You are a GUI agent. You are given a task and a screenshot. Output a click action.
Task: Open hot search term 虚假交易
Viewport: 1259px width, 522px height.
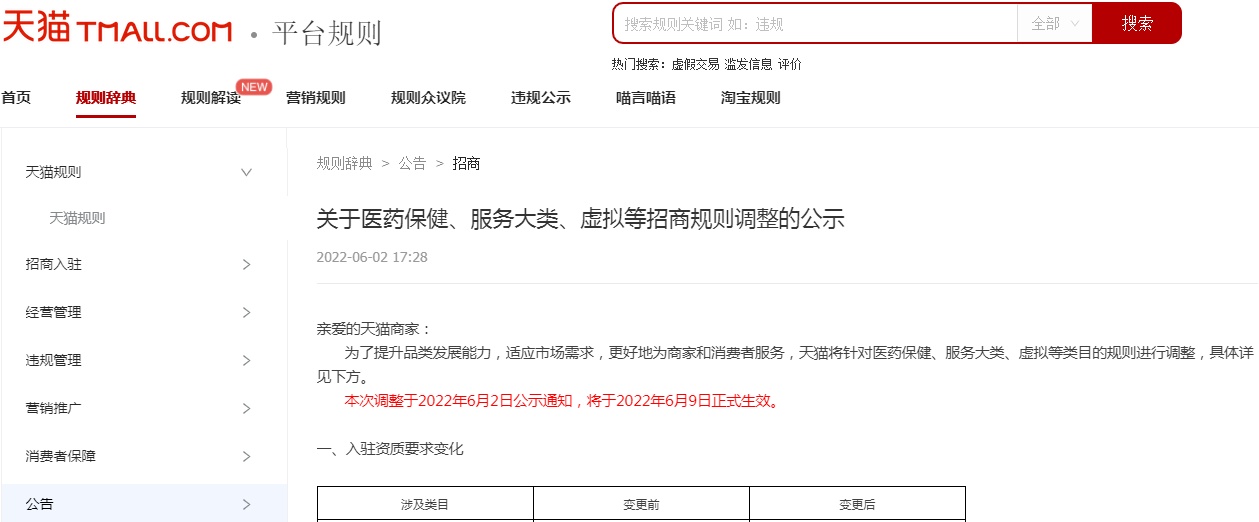695,64
